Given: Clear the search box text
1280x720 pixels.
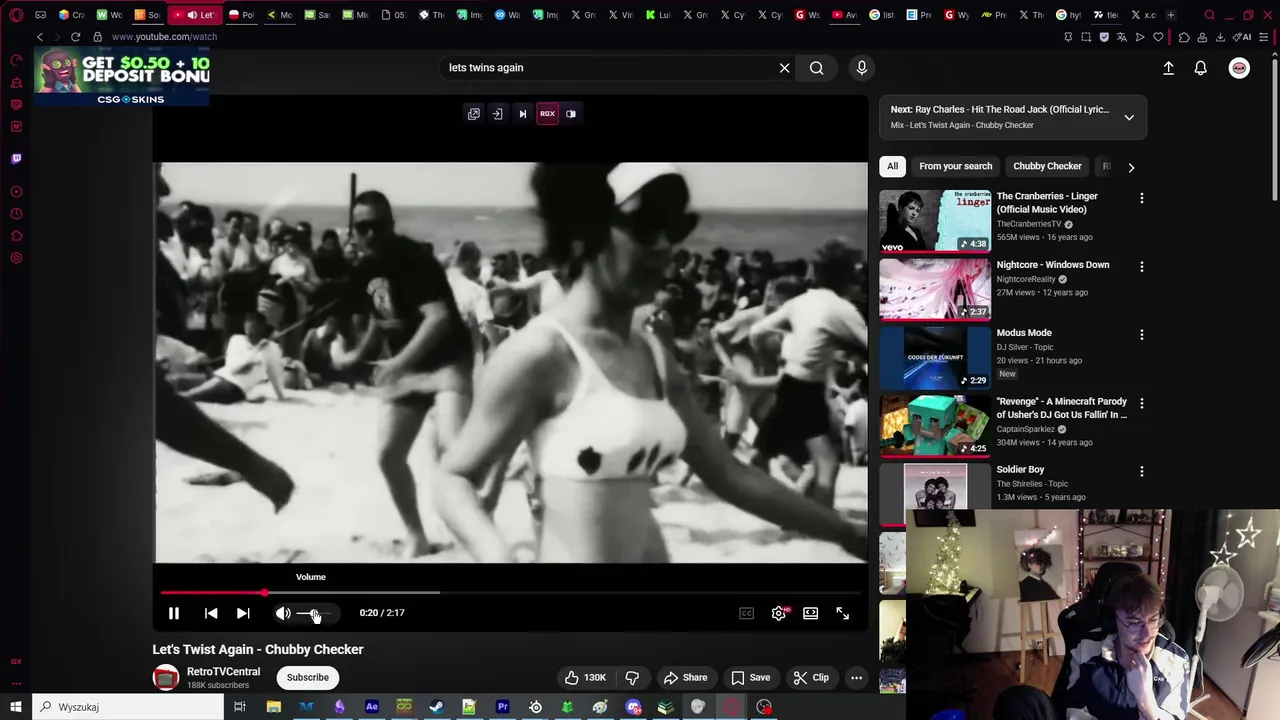Looking at the screenshot, I should click(785, 68).
